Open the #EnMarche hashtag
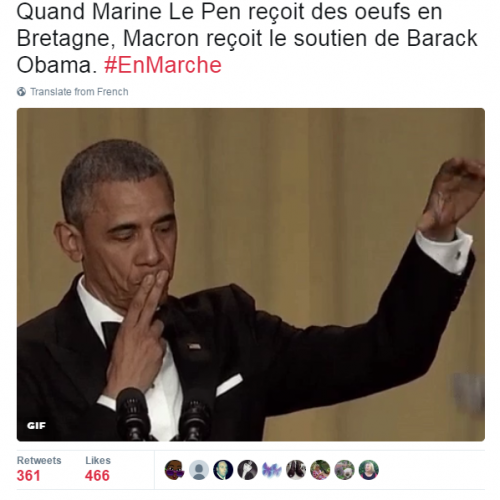The image size is (500, 500). [x=163, y=65]
